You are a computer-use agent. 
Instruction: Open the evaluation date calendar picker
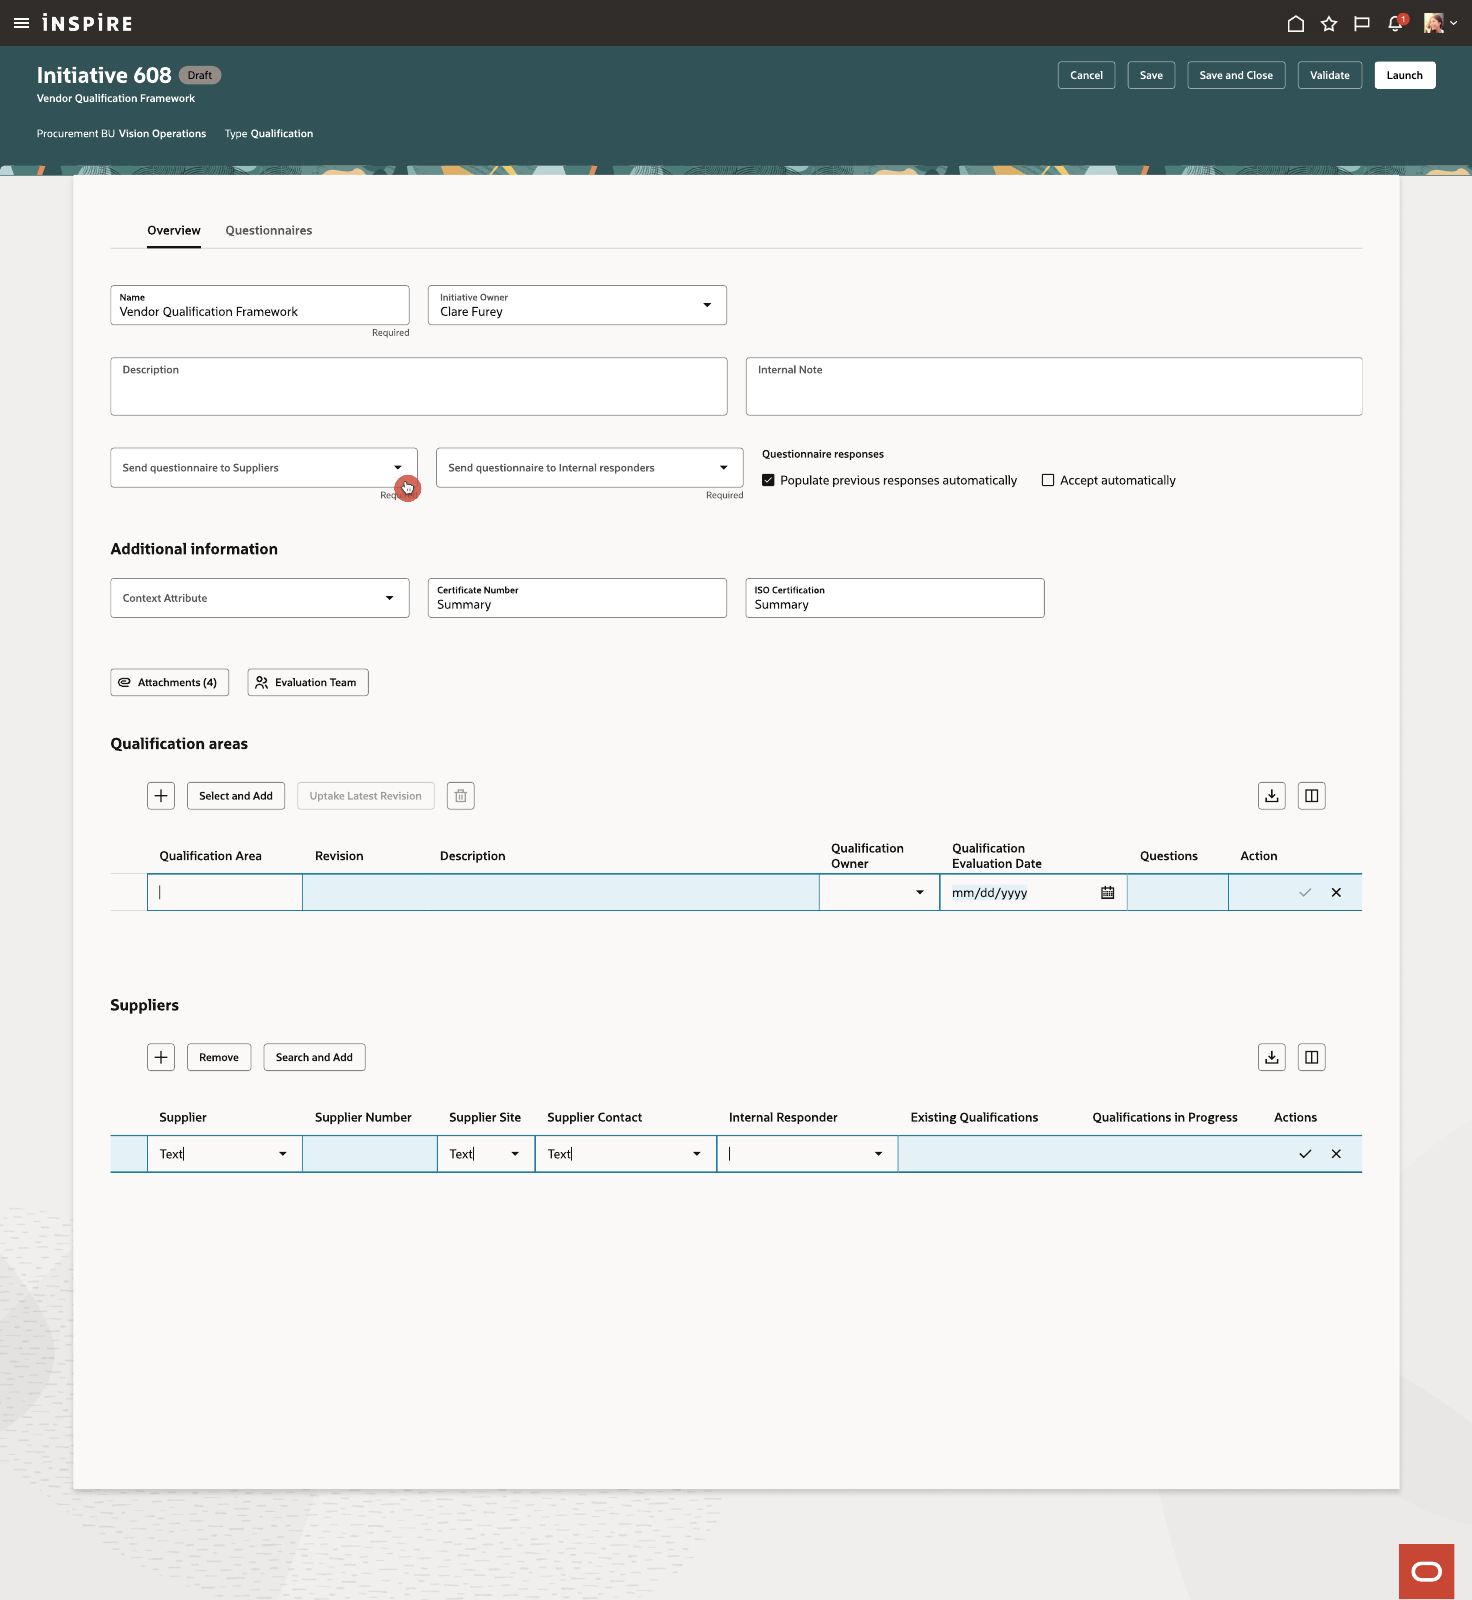pos(1108,893)
